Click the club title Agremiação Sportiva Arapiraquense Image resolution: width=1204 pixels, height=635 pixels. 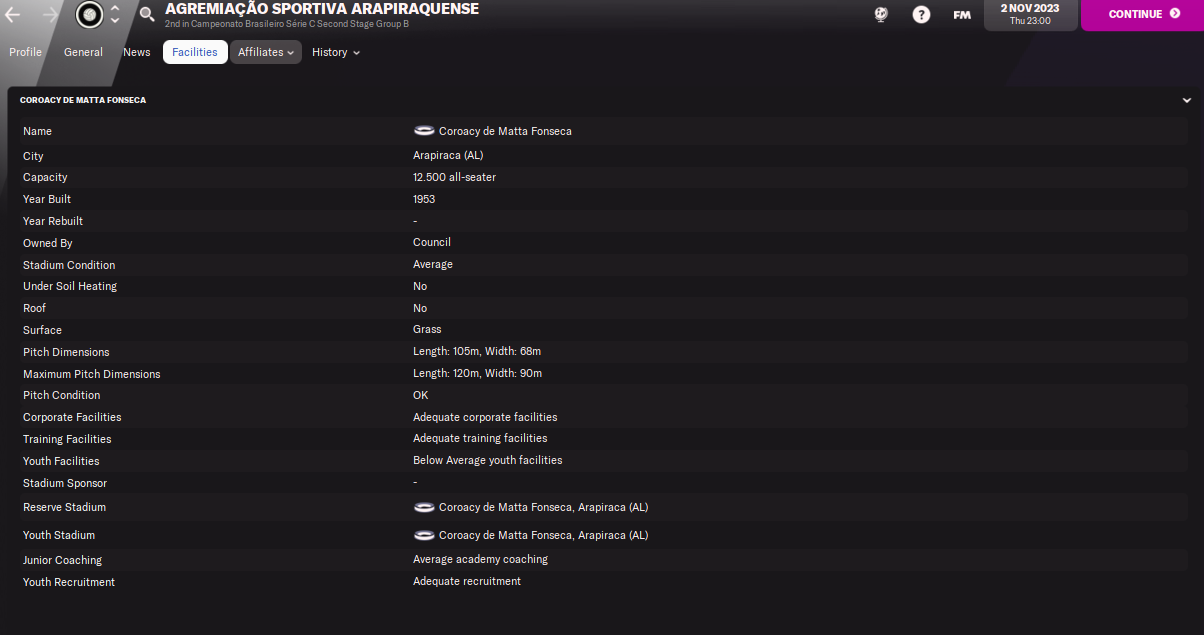pyautogui.click(x=322, y=9)
